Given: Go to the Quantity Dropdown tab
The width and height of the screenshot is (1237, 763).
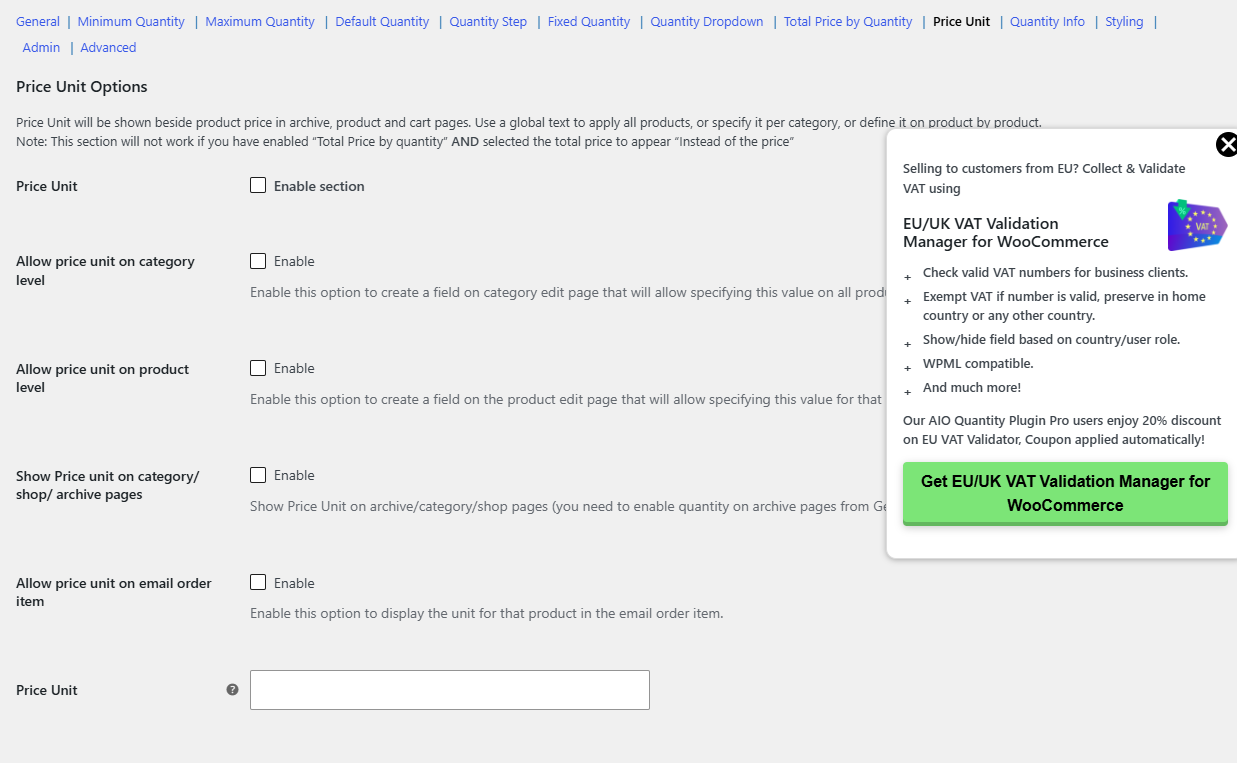Looking at the screenshot, I should pyautogui.click(x=707, y=21).
